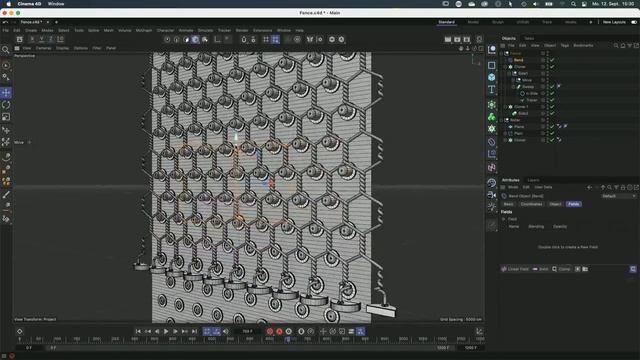Open the Simulate menu
Image resolution: width=640 pixels, height=360 pixels.
tap(205, 30)
